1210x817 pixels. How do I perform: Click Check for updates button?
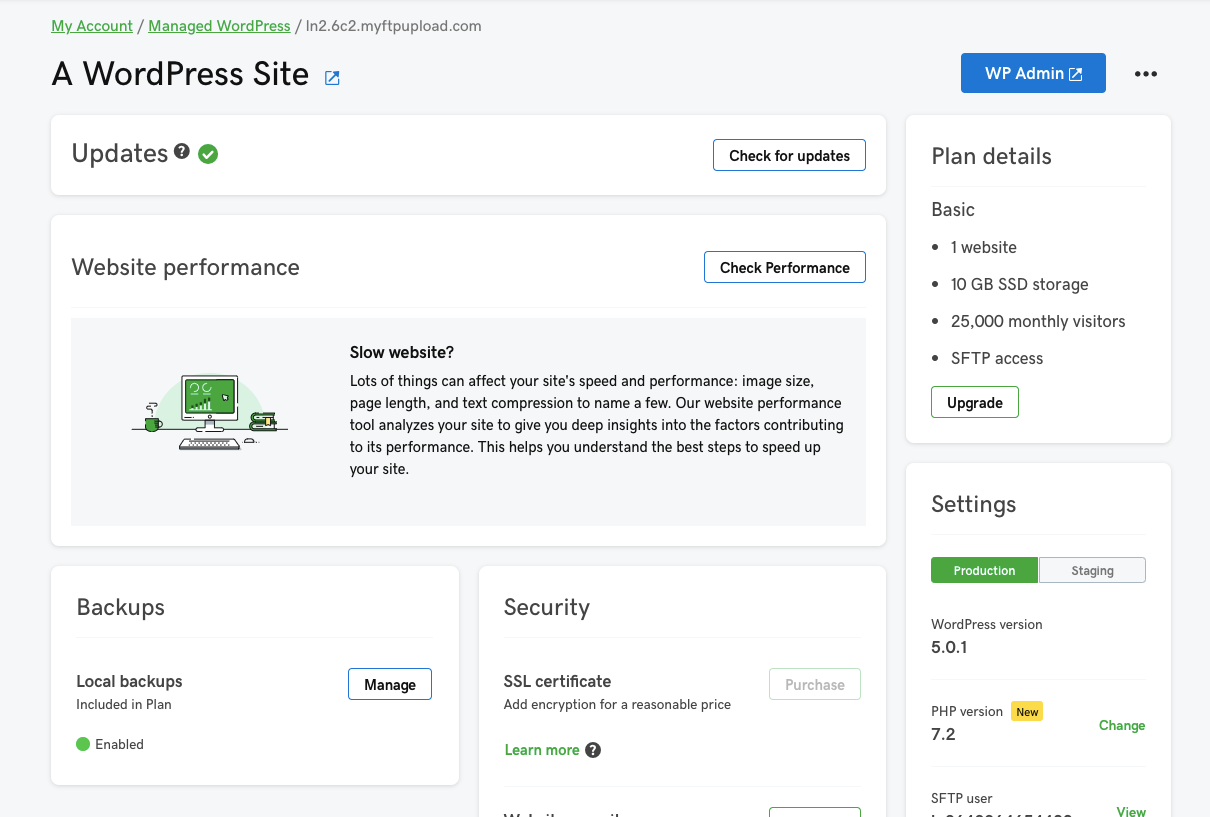(x=789, y=155)
